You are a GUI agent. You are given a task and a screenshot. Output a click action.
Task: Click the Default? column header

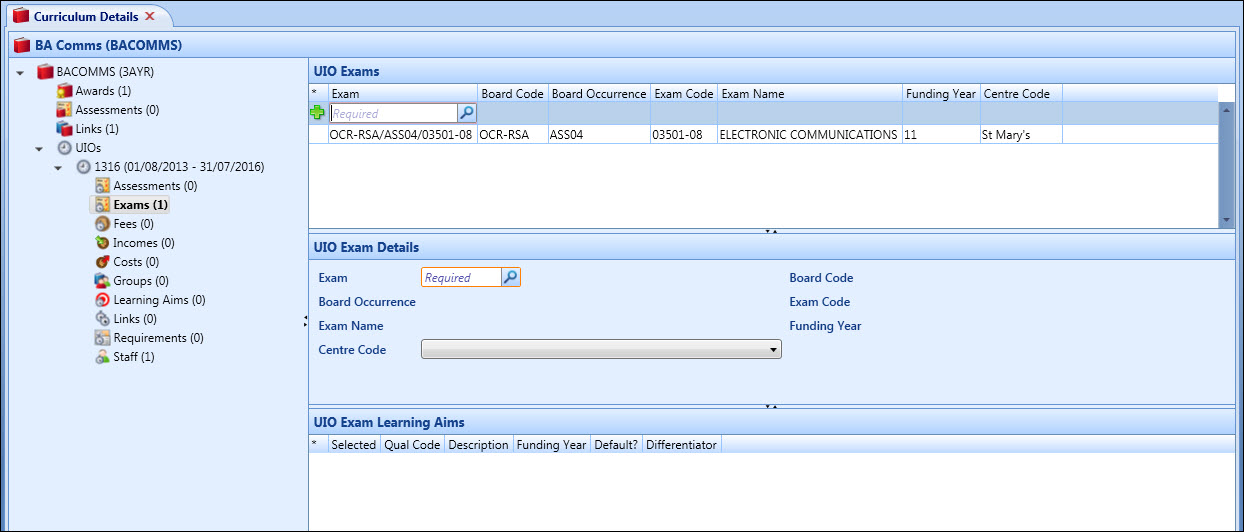click(x=616, y=445)
